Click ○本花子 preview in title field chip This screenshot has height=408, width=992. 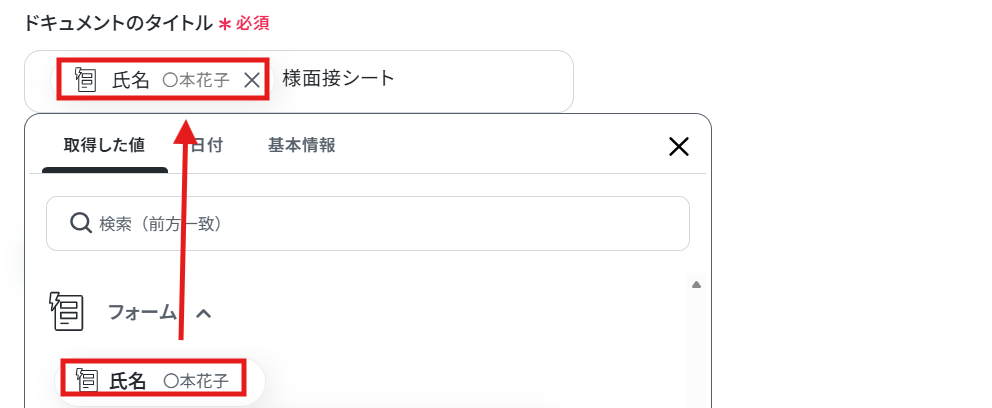pos(196,81)
